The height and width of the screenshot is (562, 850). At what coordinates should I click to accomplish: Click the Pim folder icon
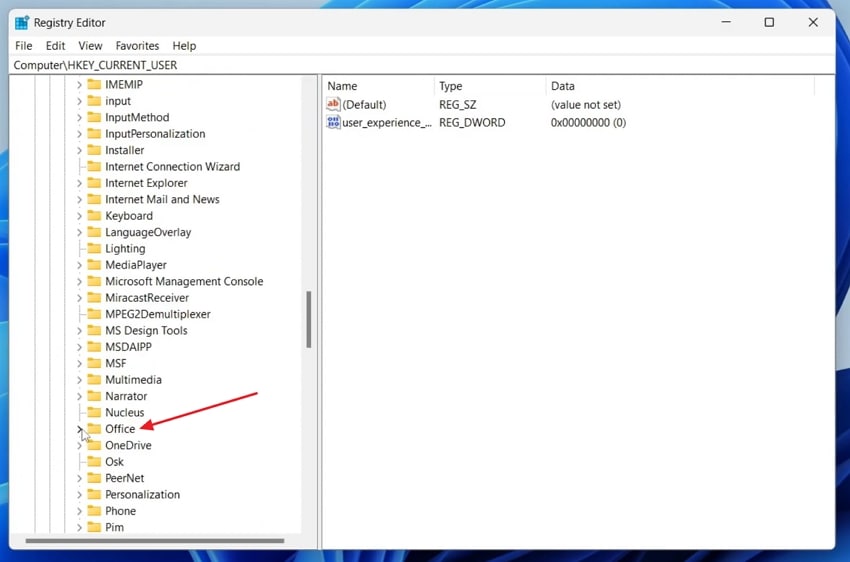pos(94,527)
